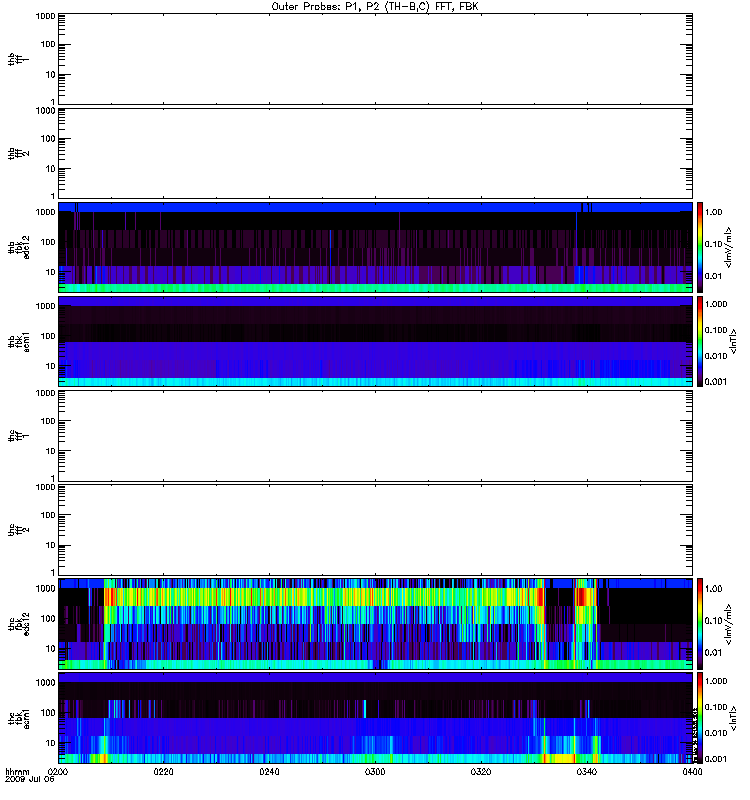The width and height of the screenshot is (750, 800).
Task: Click the 0340 time axis label
Action: (x=587, y=771)
